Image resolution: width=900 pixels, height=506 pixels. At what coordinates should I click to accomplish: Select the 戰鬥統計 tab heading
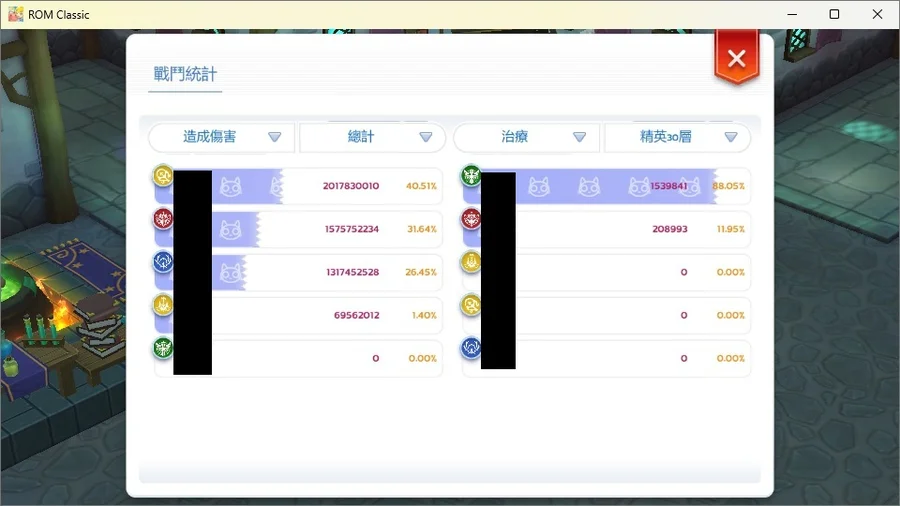pos(185,74)
